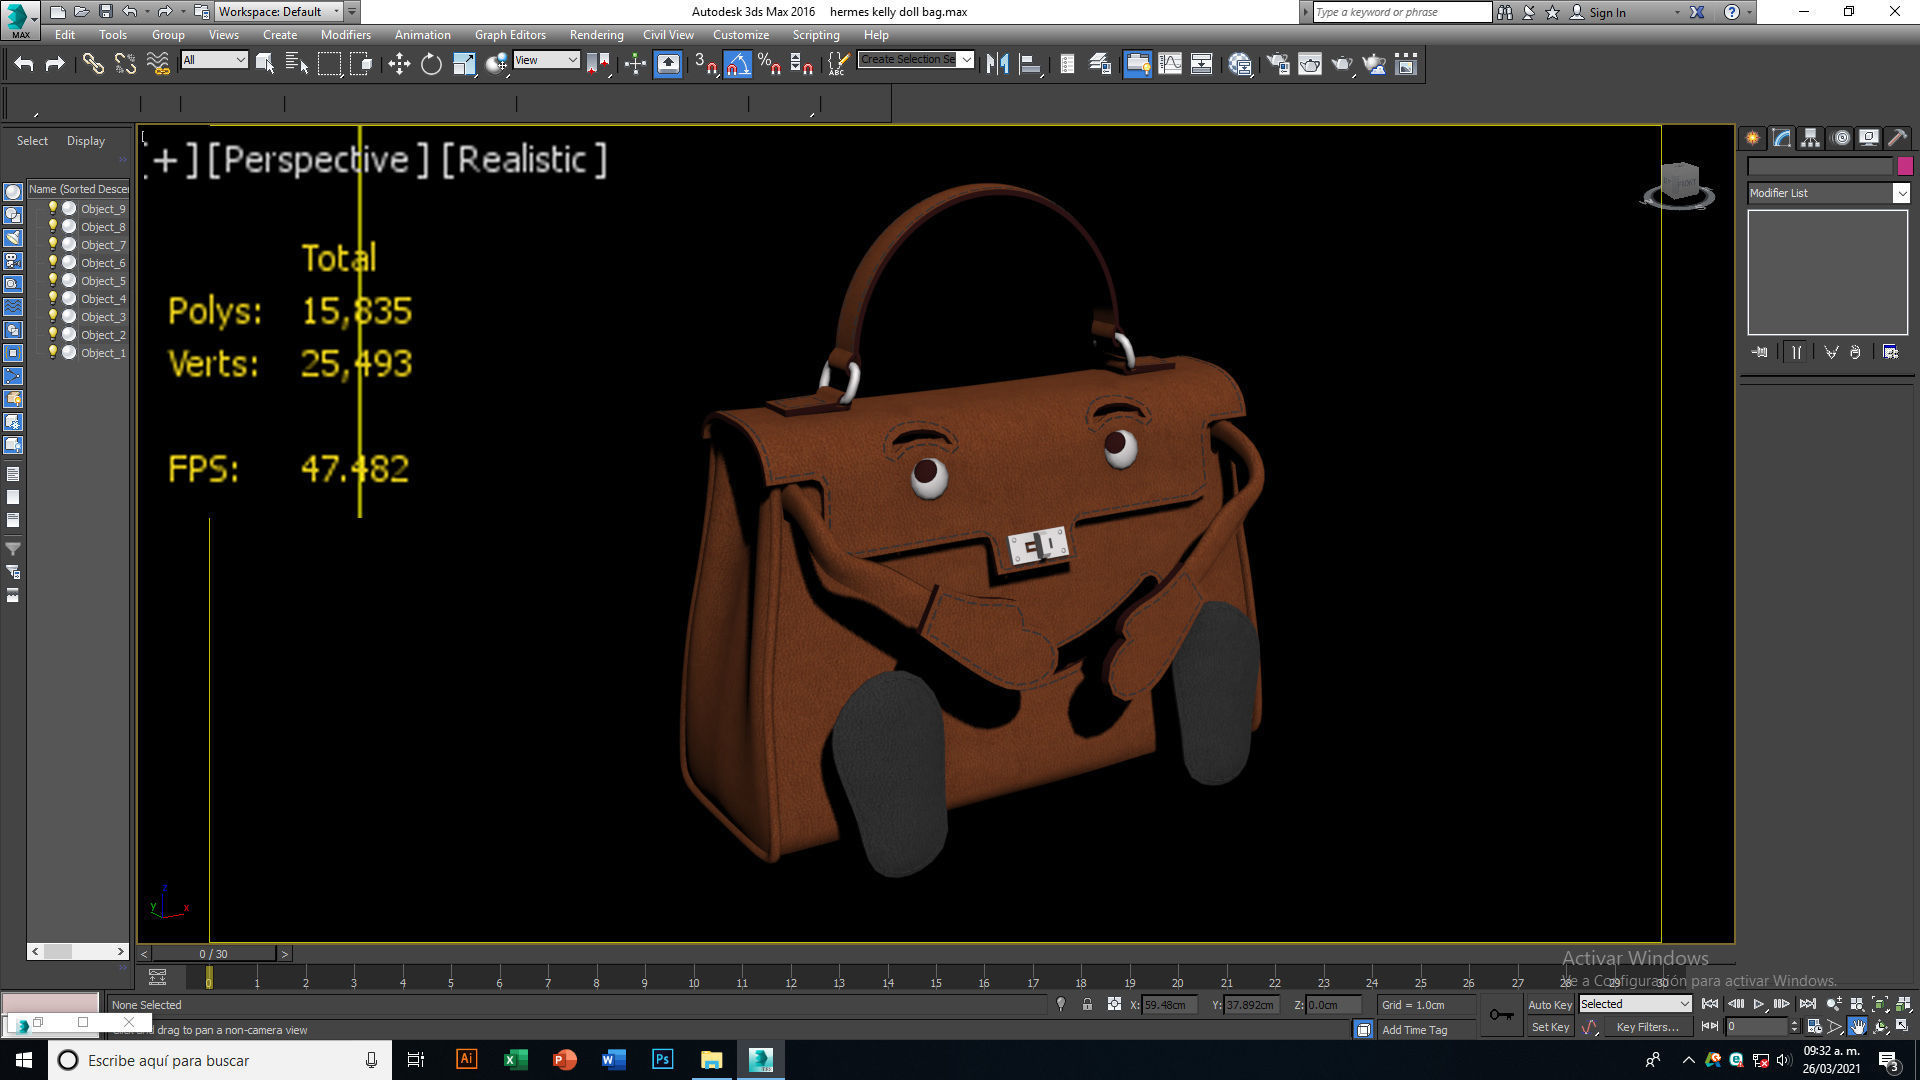
Task: Click the keyword search input field
Action: pos(1401,12)
